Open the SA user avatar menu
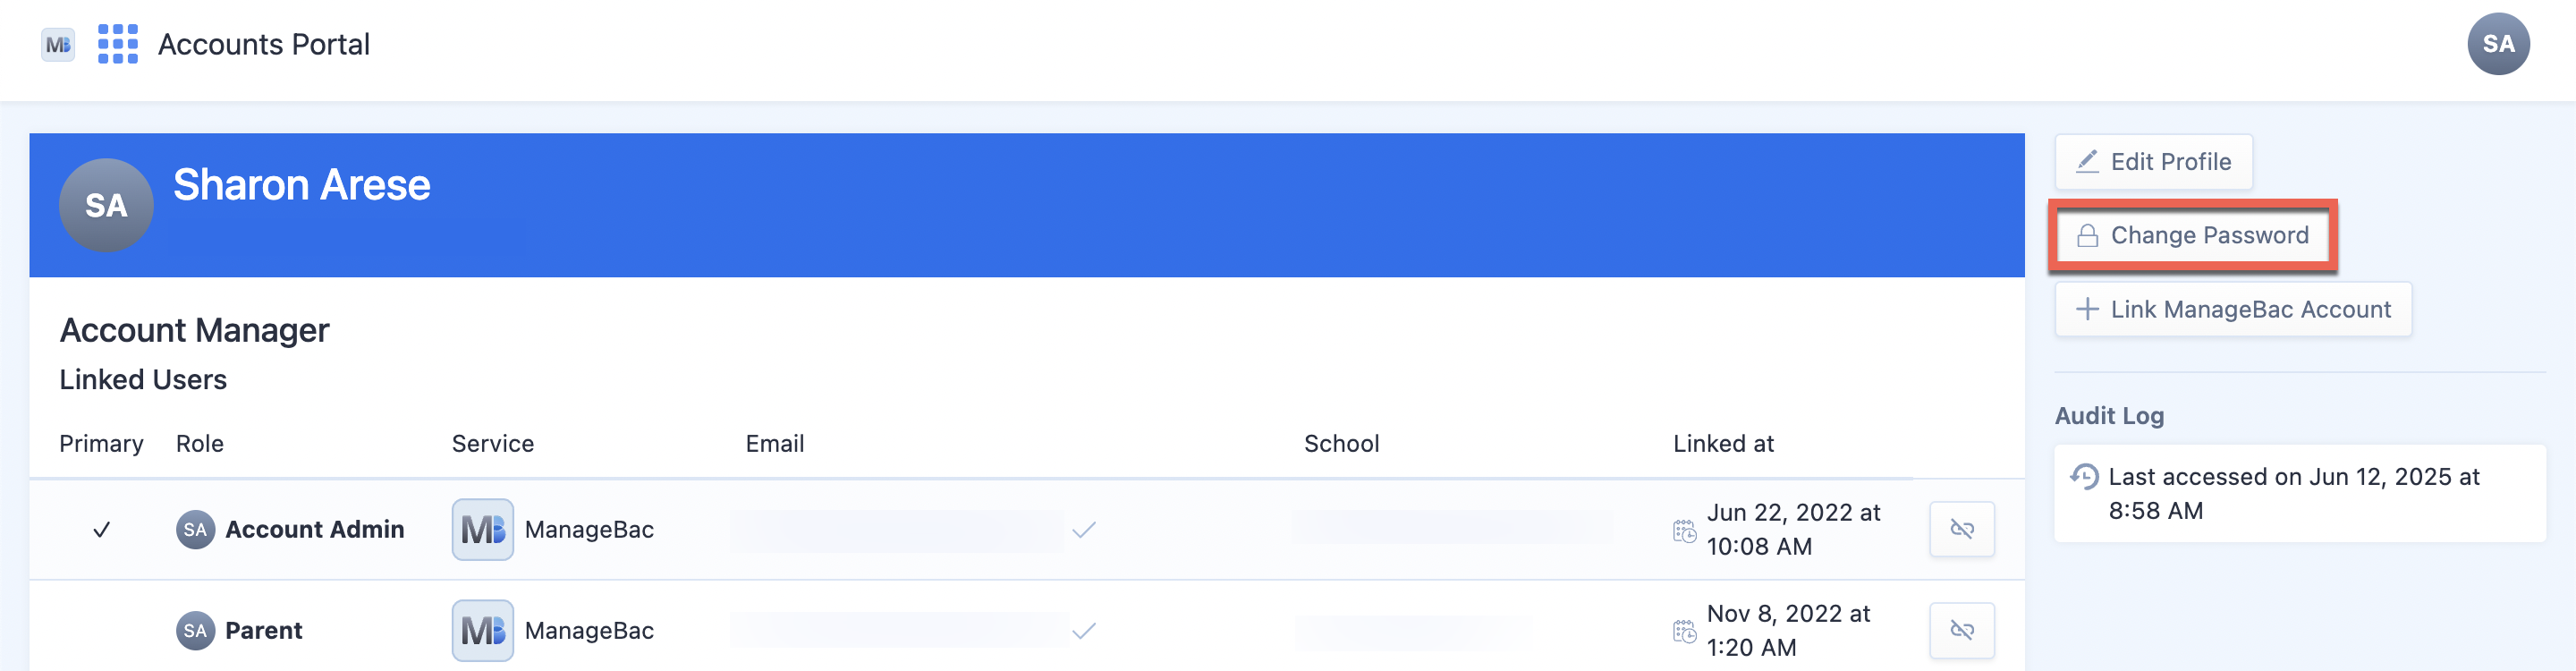This screenshot has width=2576, height=671. 2497,44
